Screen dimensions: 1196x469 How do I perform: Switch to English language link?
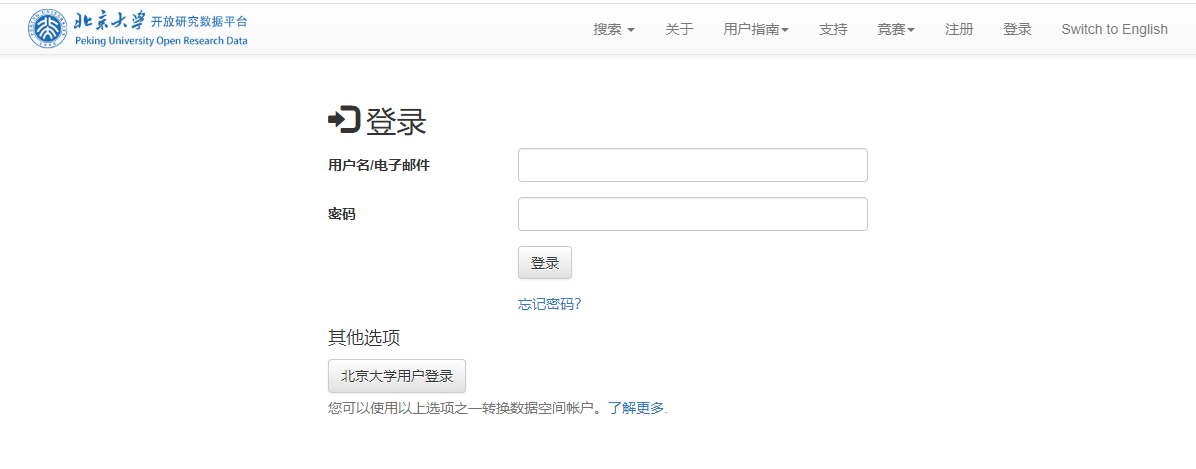[x=1114, y=30]
